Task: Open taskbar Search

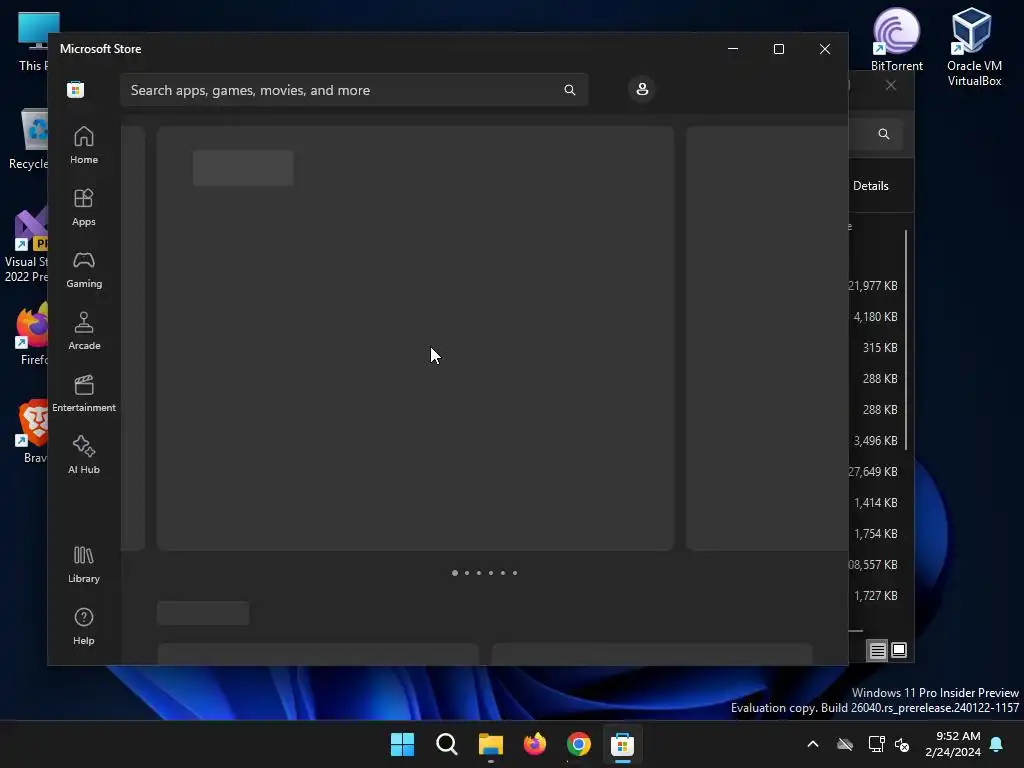Action: click(x=447, y=744)
